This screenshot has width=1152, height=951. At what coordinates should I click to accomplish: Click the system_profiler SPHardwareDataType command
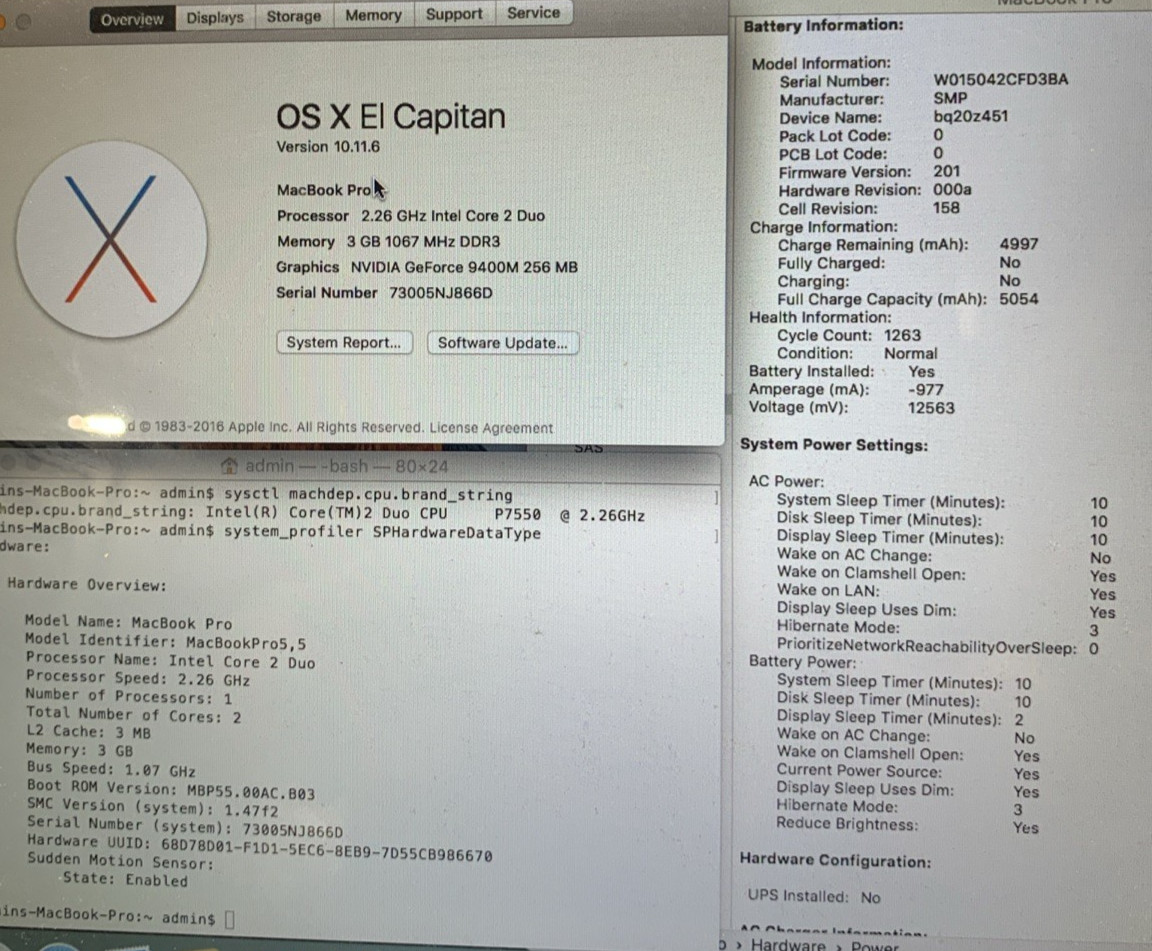pyautogui.click(x=382, y=533)
